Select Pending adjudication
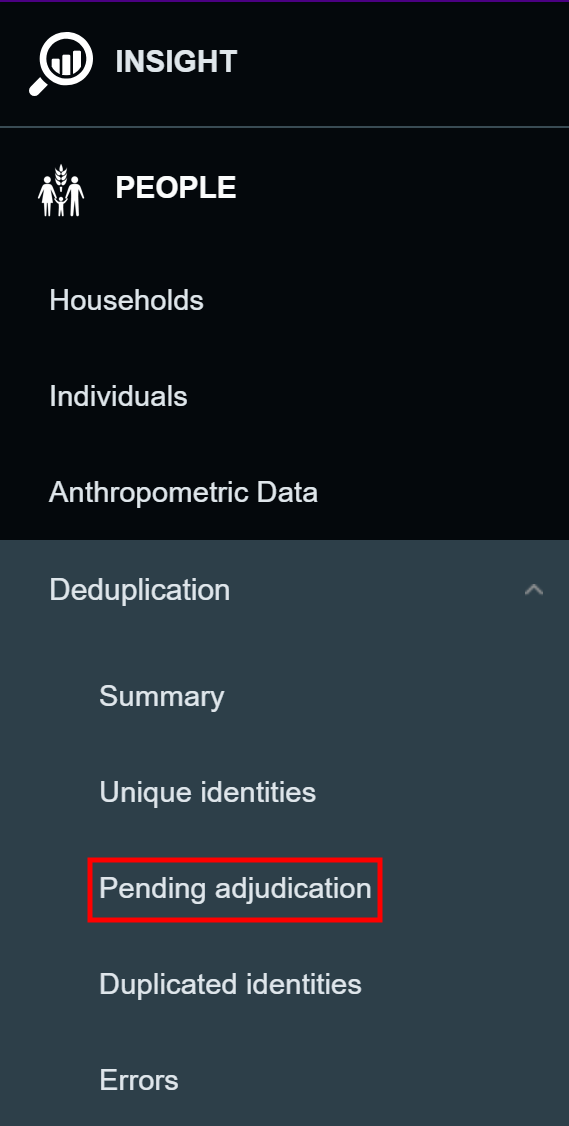The height and width of the screenshot is (1126, 569). coord(235,889)
